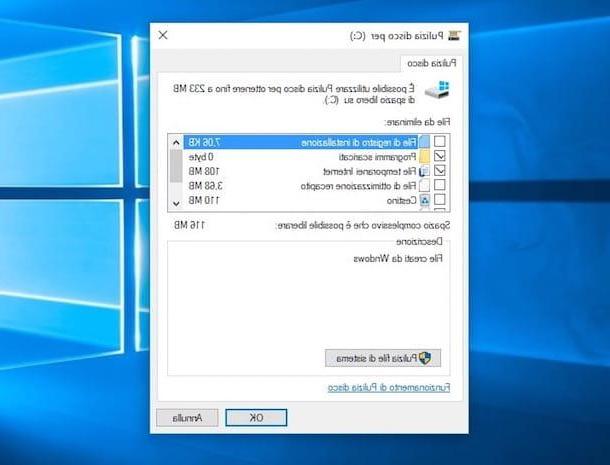The width and height of the screenshot is (610, 465).
Task: Click the folder icon for File di registro di installazione
Action: point(424,142)
